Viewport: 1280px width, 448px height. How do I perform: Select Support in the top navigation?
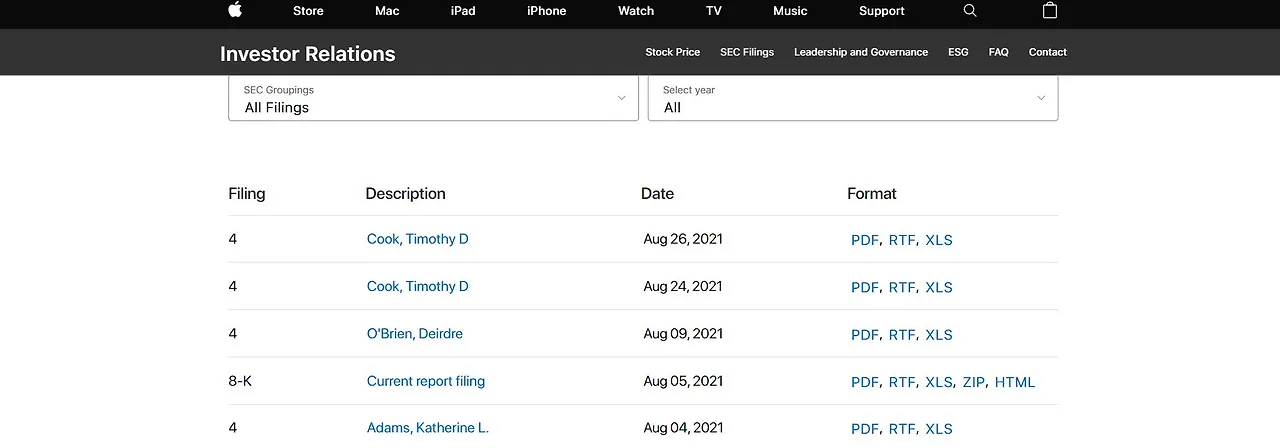pos(881,11)
